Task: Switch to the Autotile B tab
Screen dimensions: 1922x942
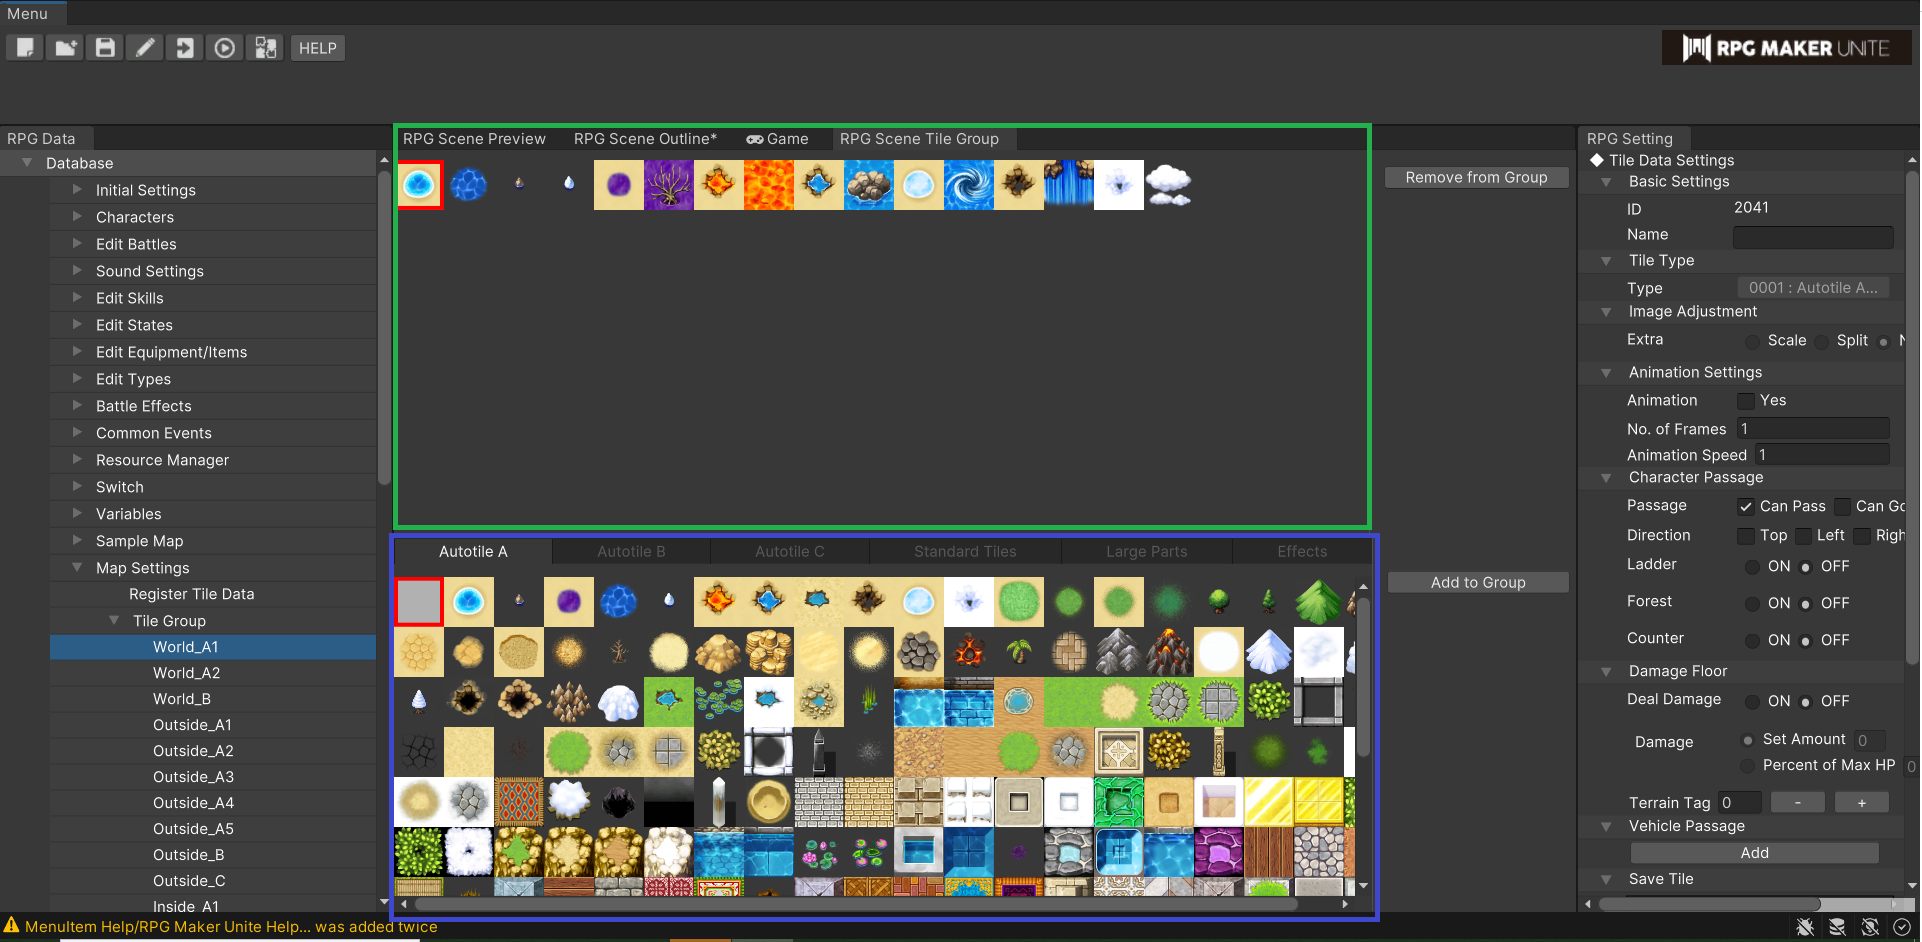Action: (x=631, y=552)
